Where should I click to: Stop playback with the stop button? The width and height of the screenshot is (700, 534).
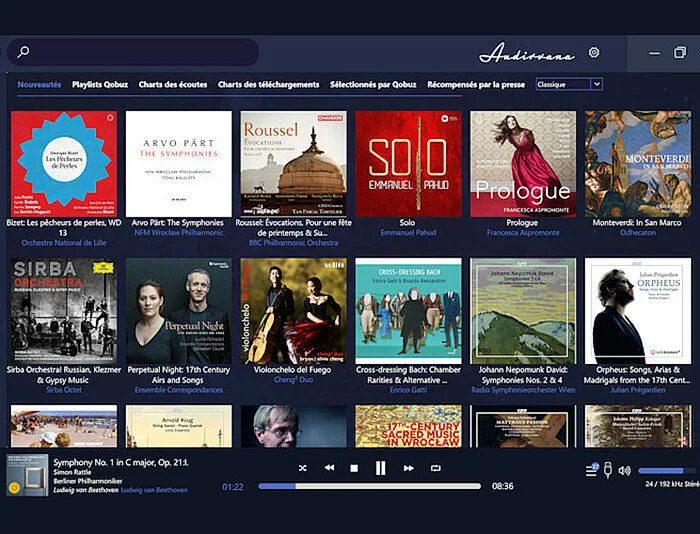click(354, 468)
